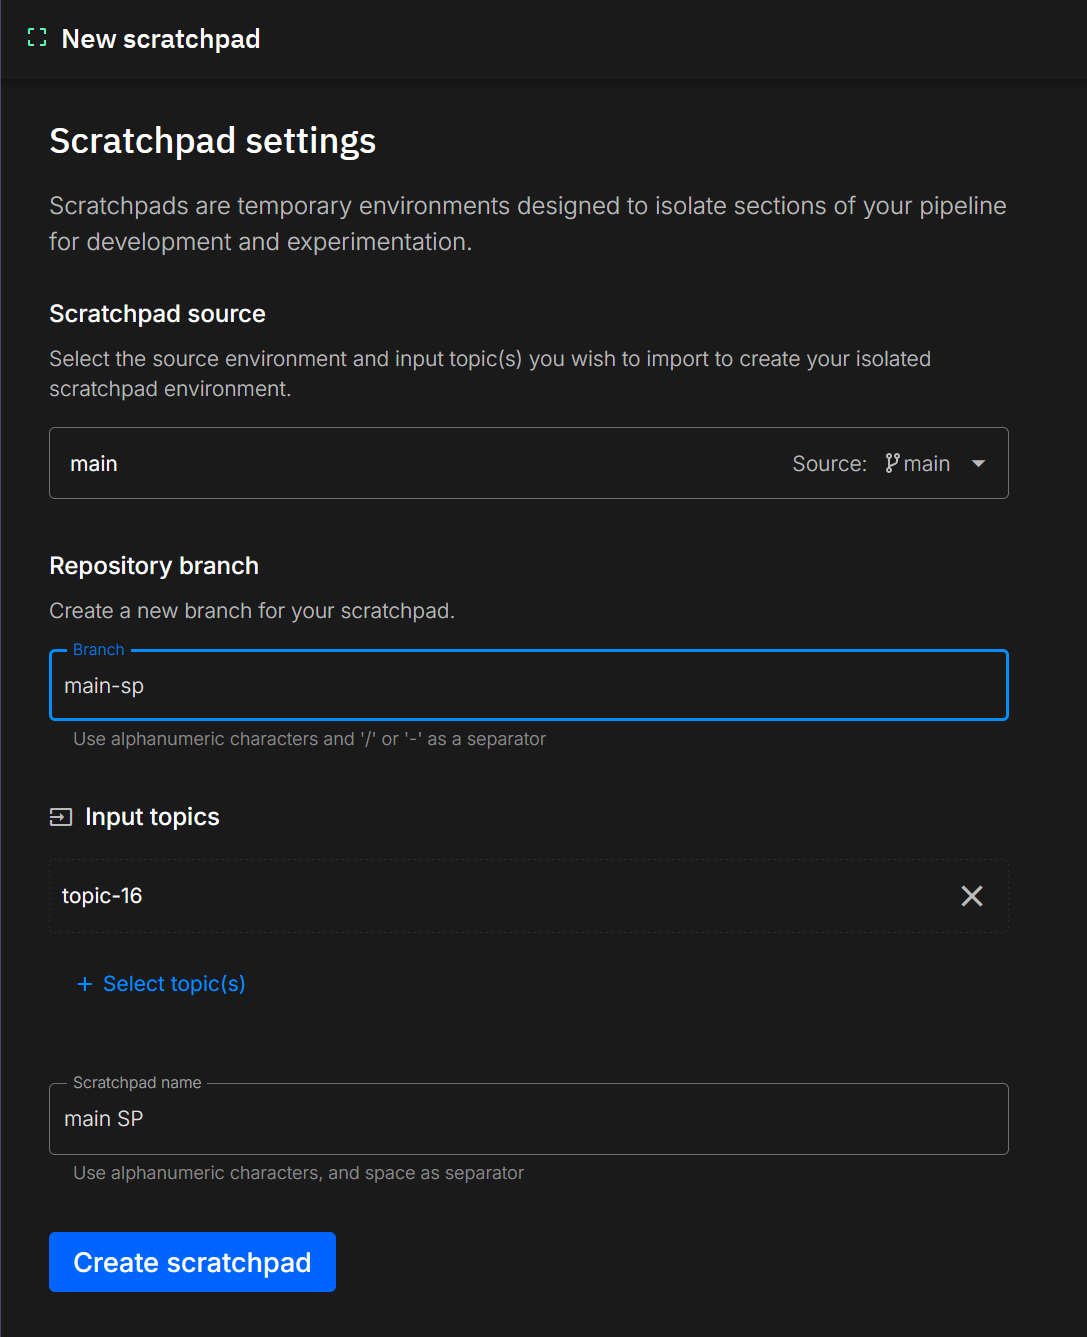
Task: Open the Select topic(s) link
Action: [x=174, y=984]
